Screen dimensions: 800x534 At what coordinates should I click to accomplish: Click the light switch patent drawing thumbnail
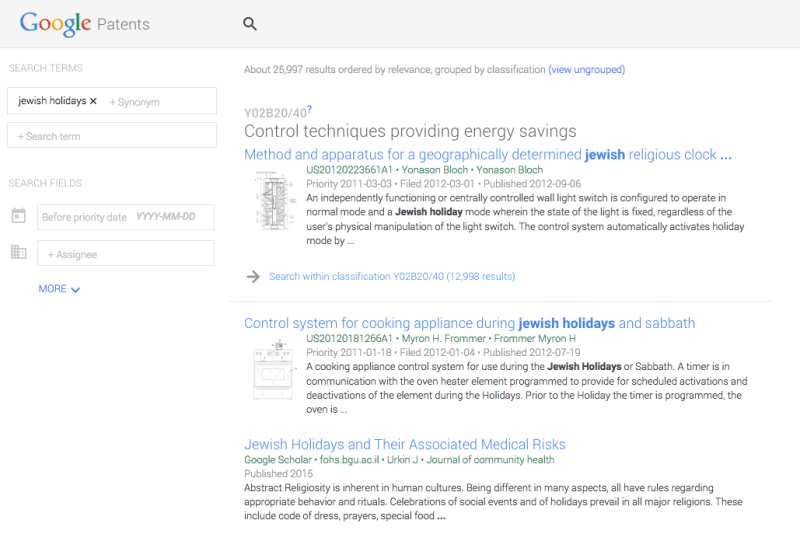pyautogui.click(x=271, y=203)
